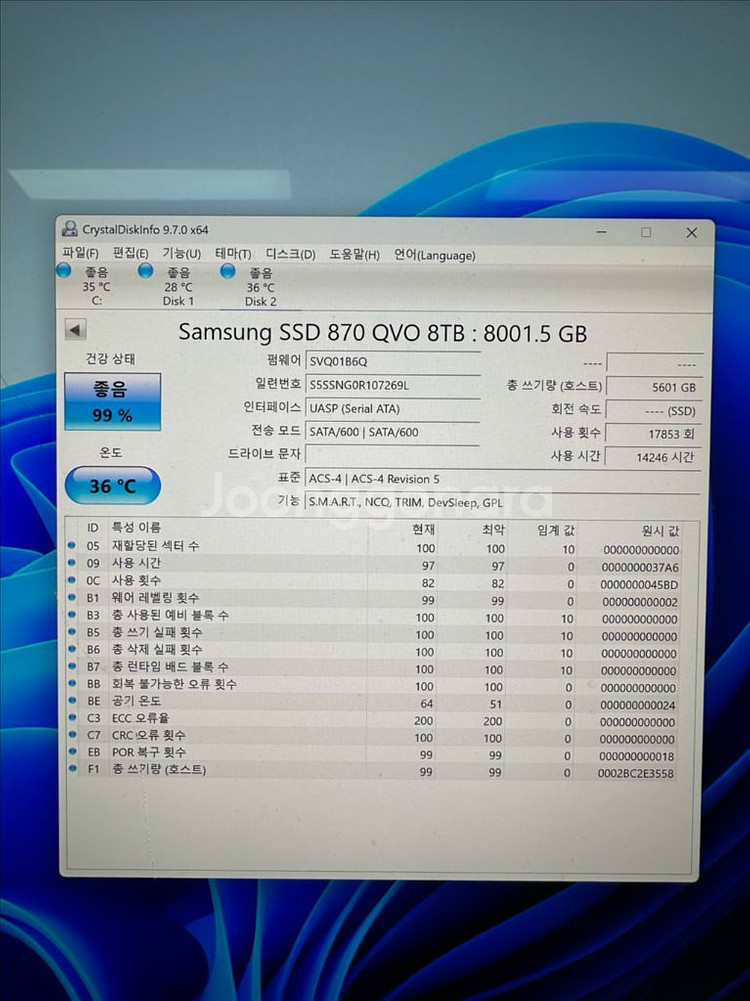Click the transfer mode field SATA/600 | SATA/600

(393, 432)
